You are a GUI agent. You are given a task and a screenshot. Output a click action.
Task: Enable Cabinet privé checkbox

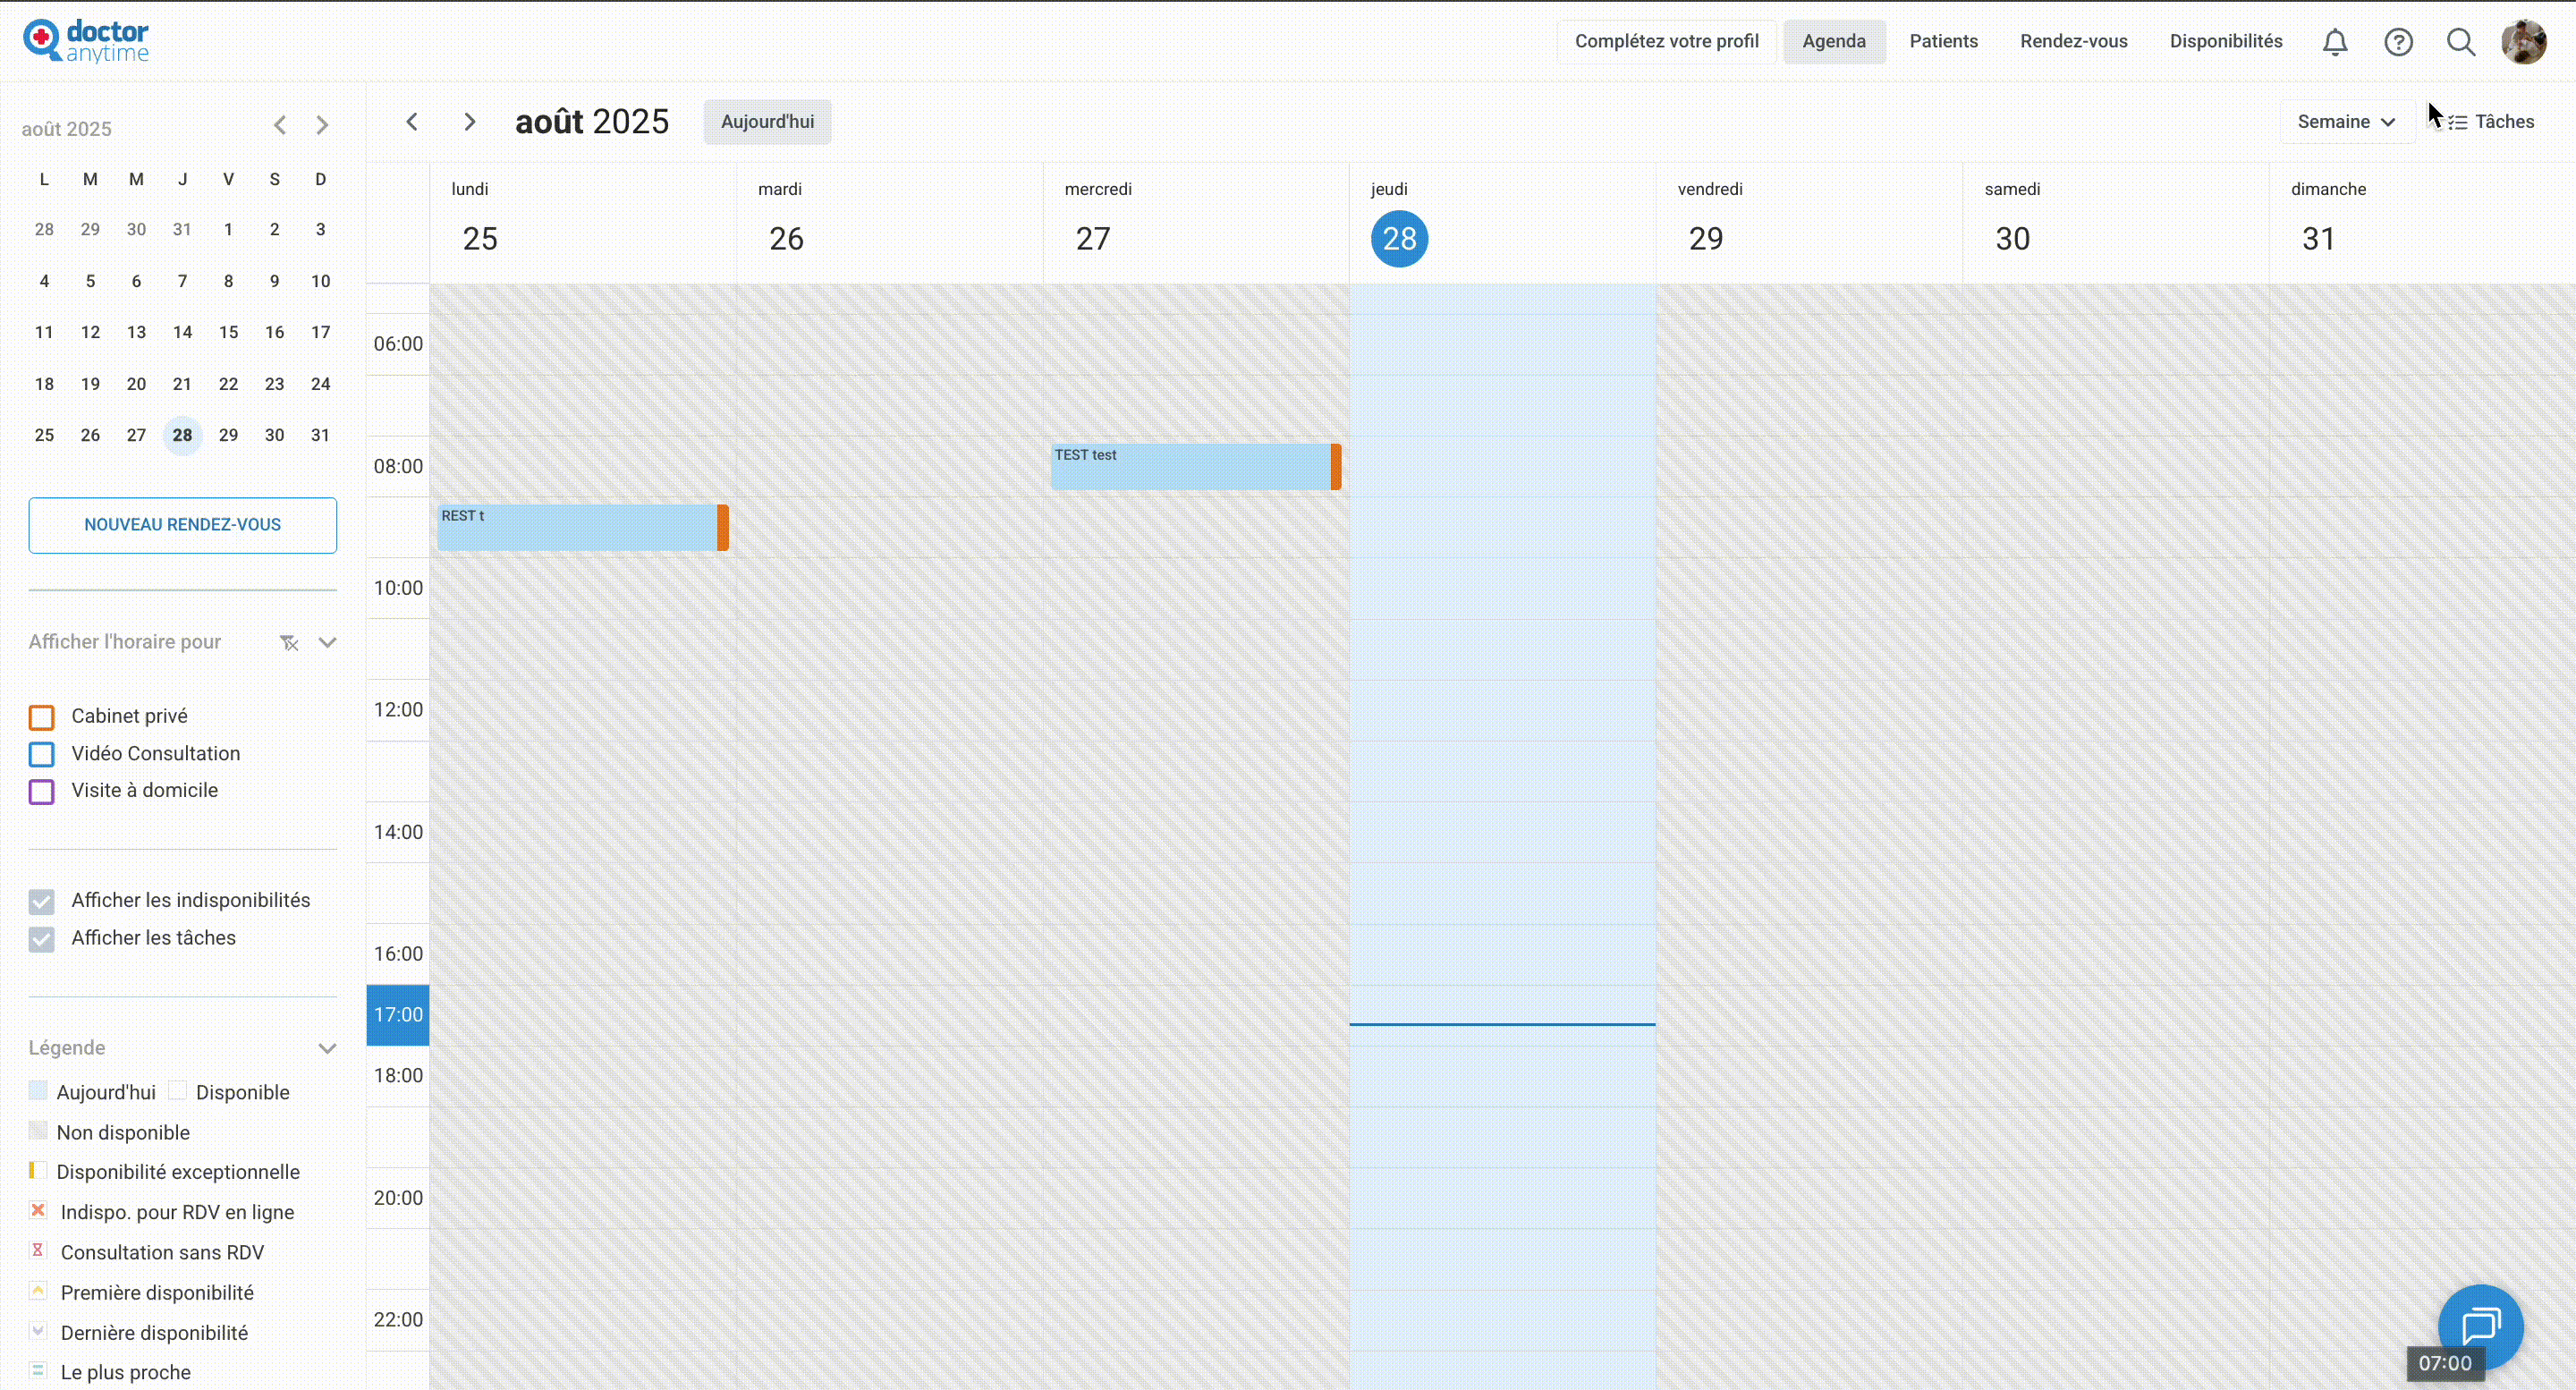(42, 718)
